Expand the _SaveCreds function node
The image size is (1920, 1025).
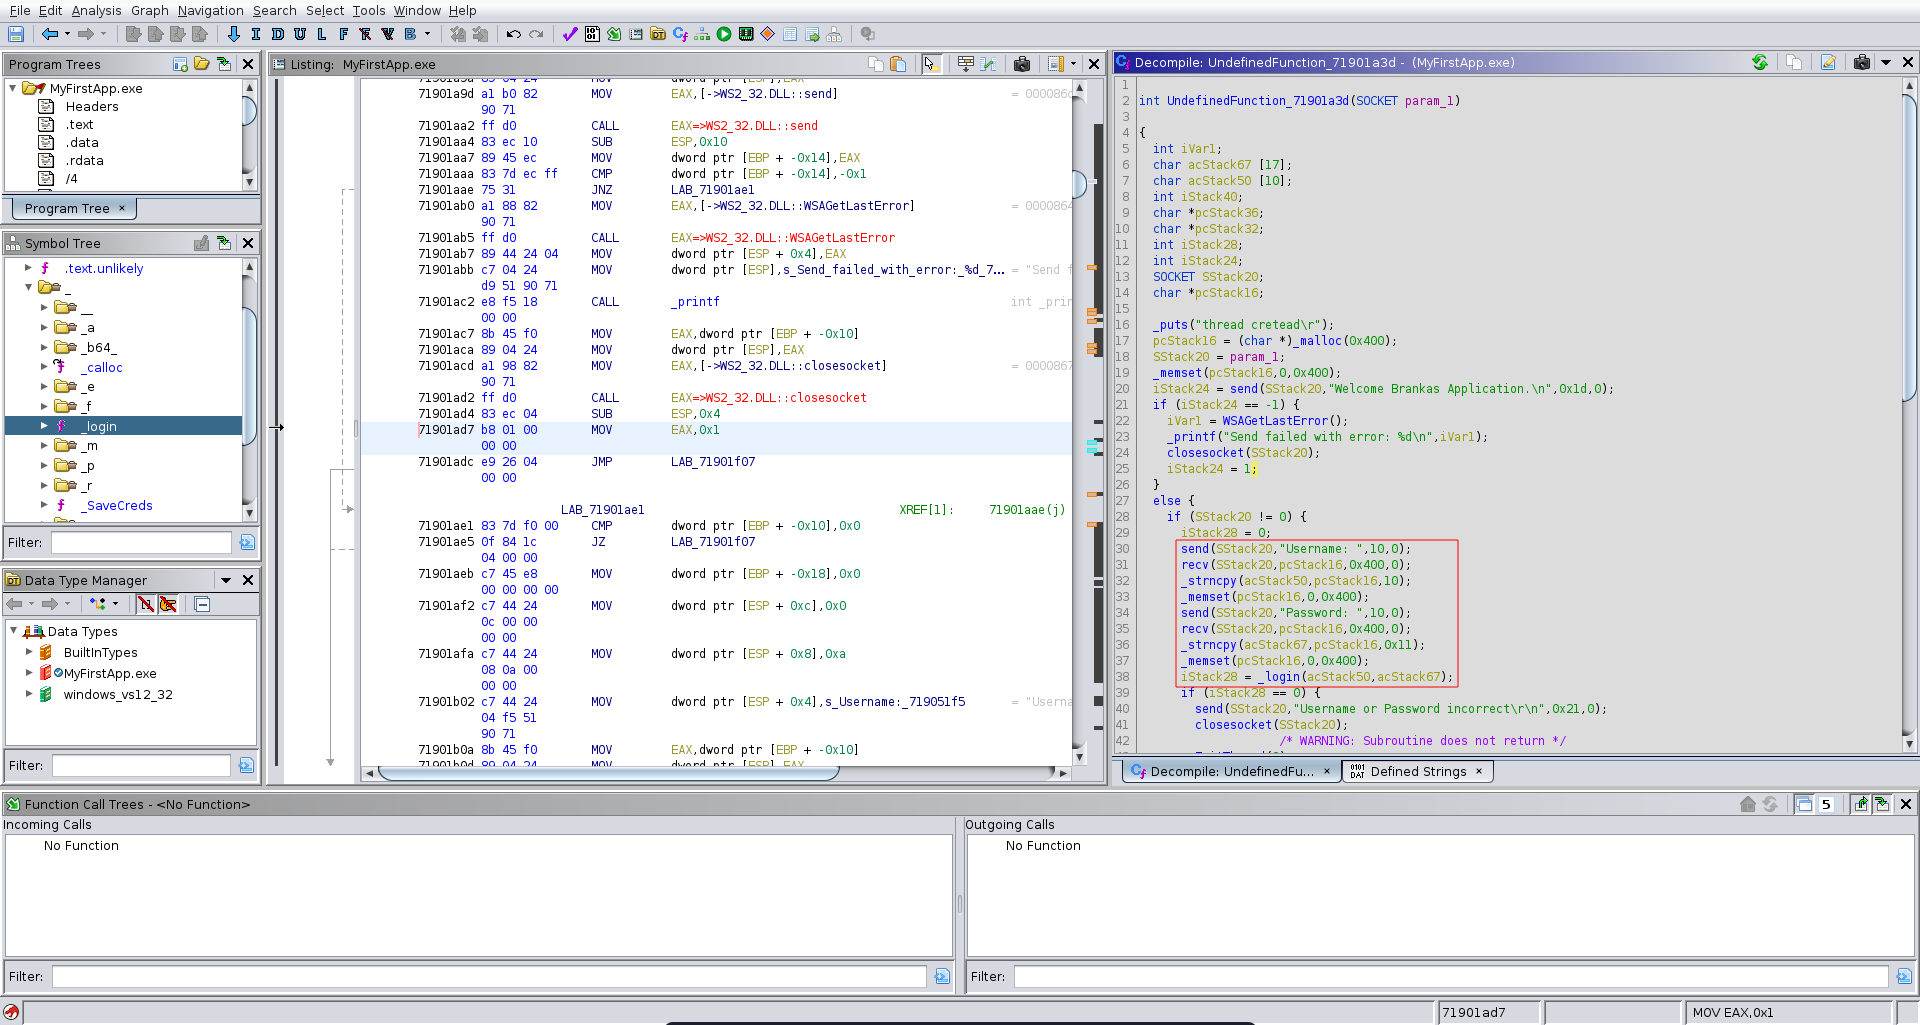pyautogui.click(x=44, y=505)
